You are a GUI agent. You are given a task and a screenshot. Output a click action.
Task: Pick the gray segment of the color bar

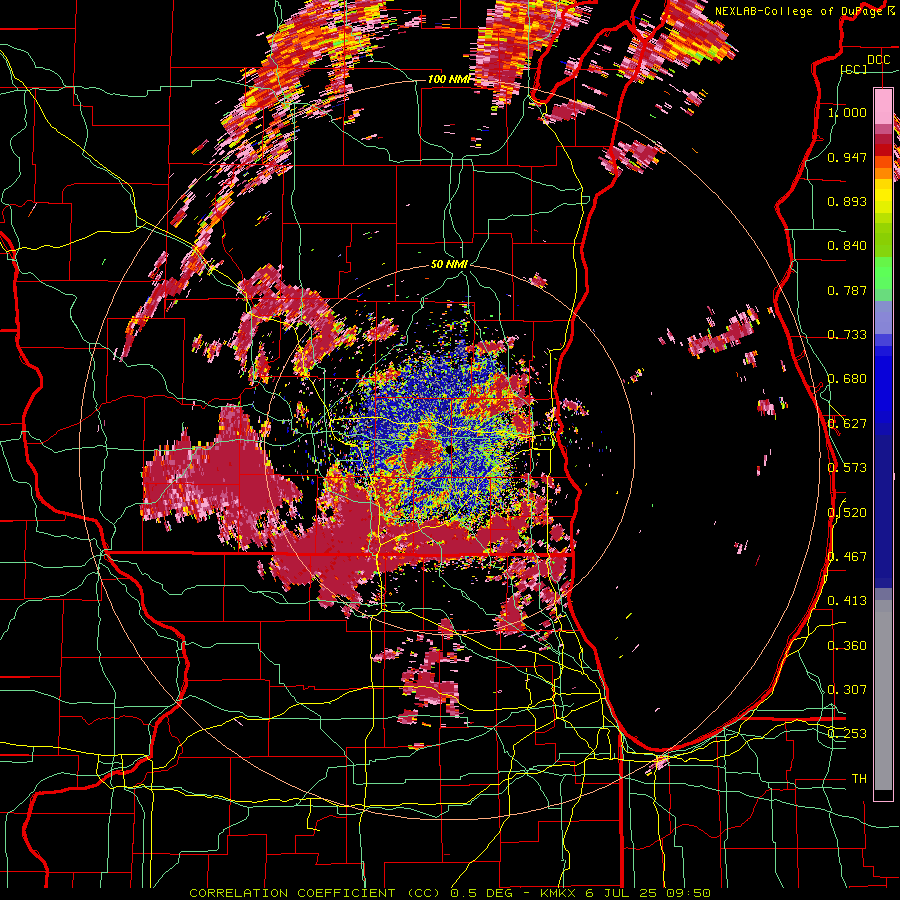[883, 695]
